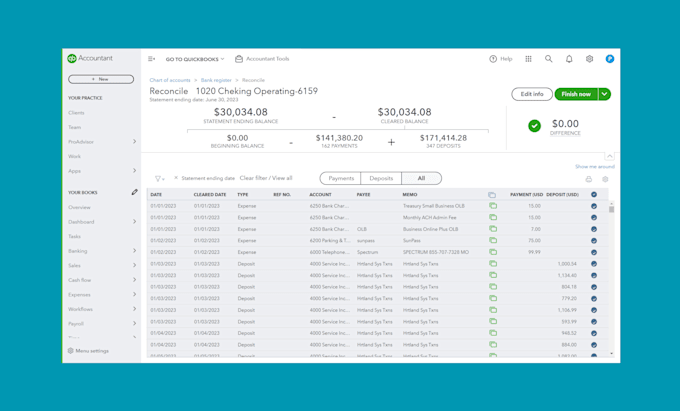Switch to the Payments tab
680x411 pixels.
[x=341, y=178]
